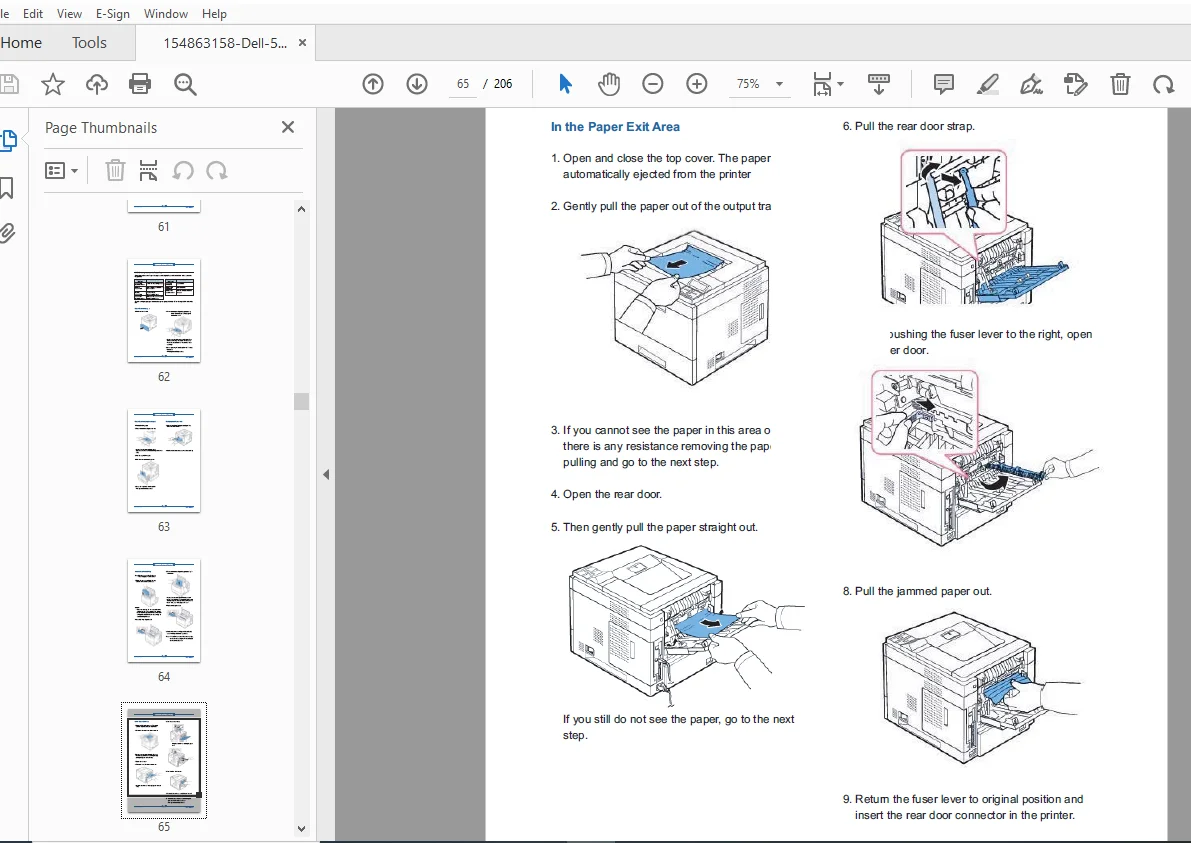Open the Edit menu
This screenshot has width=1191, height=843.
tap(33, 14)
